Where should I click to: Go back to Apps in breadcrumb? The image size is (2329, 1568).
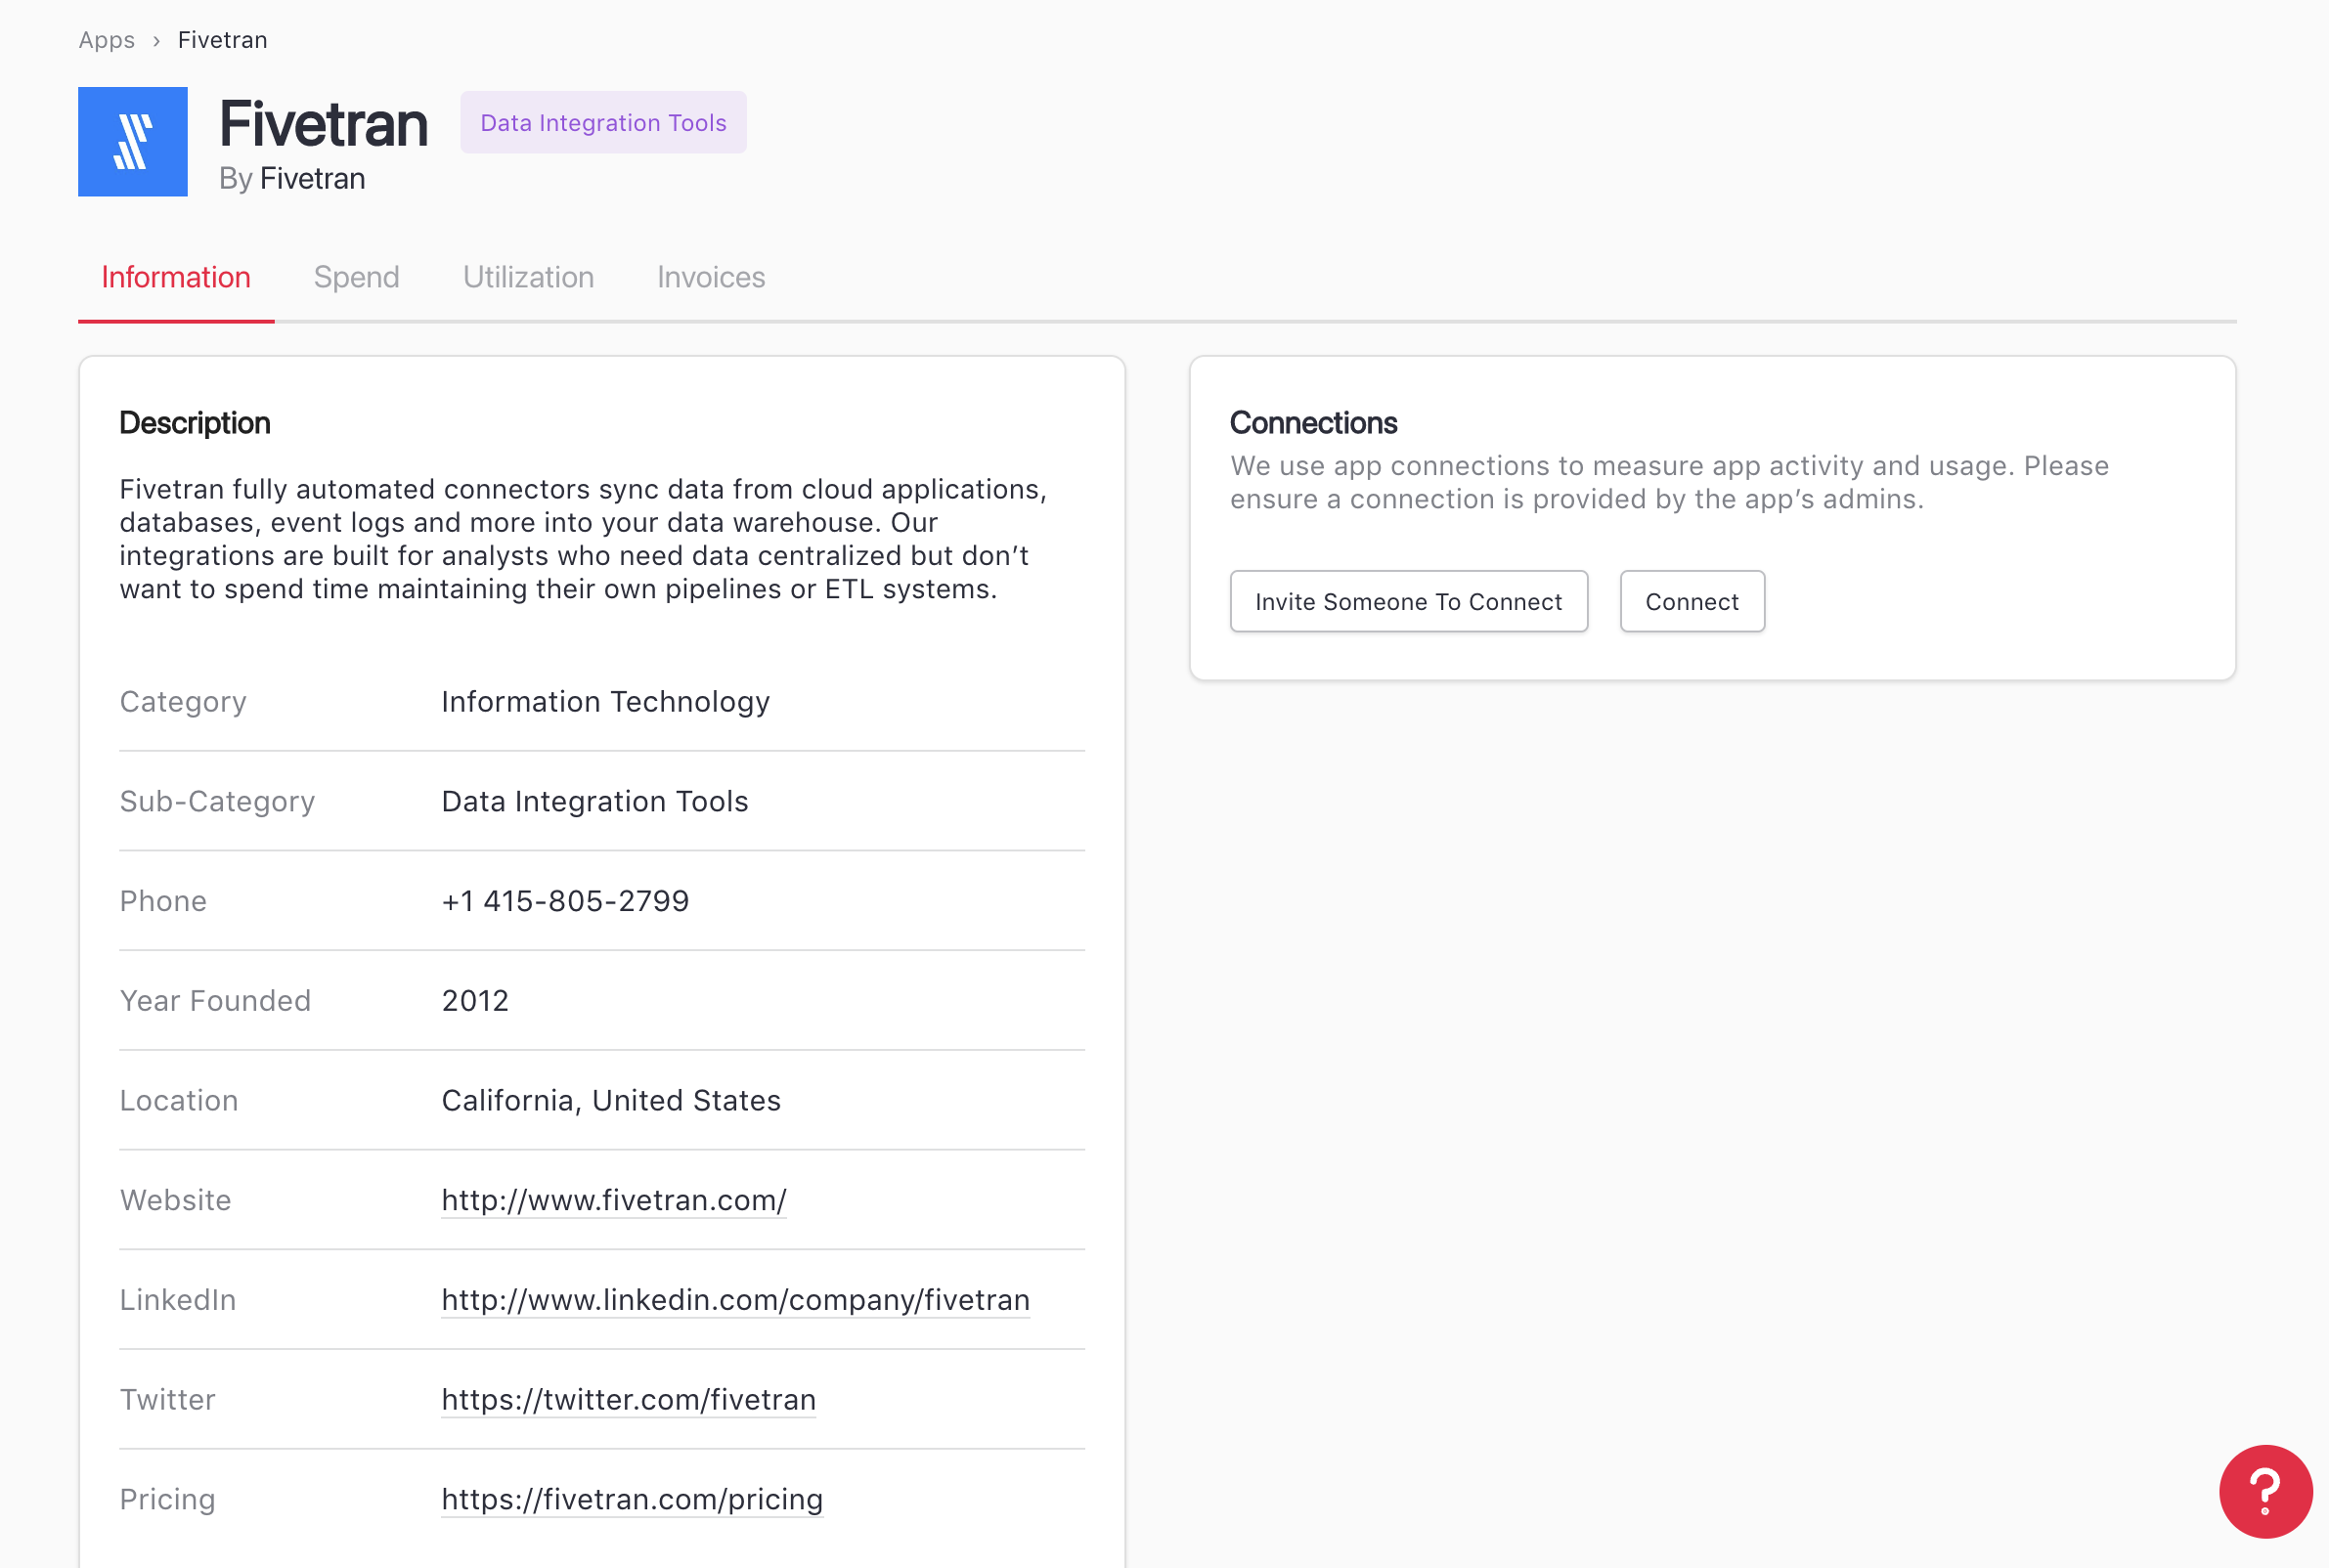[106, 40]
